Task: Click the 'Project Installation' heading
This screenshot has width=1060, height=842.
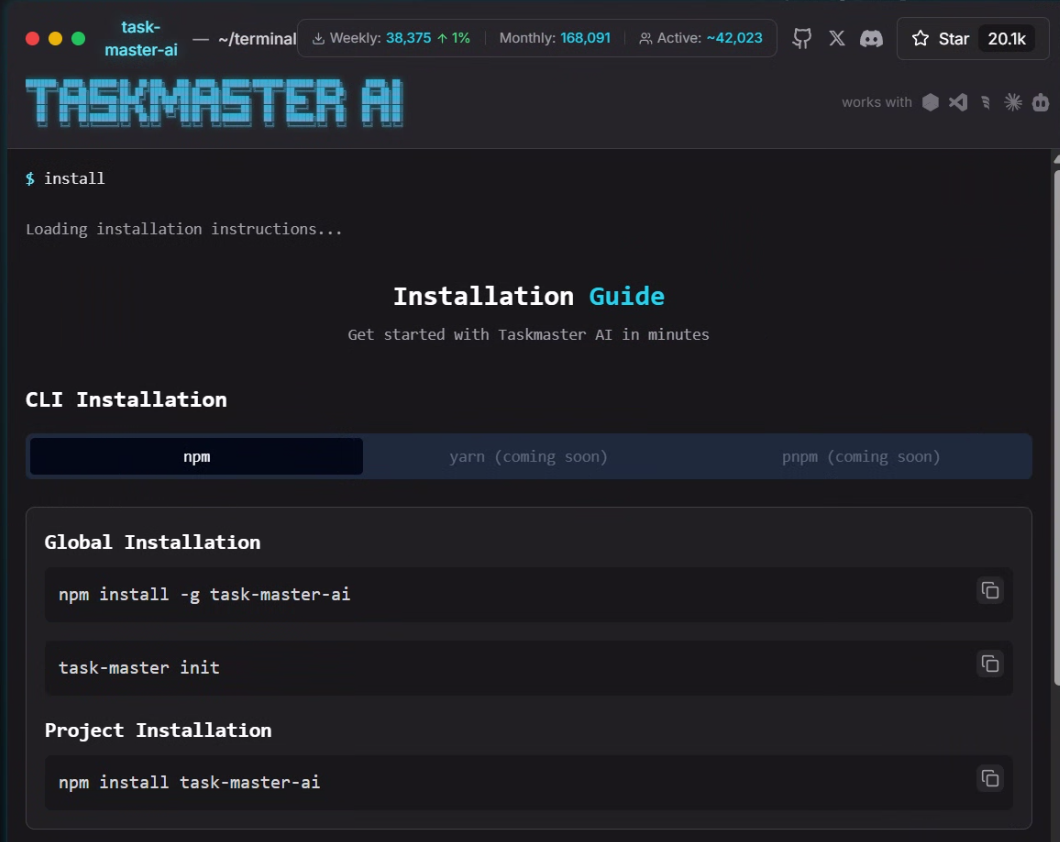Action: pyautogui.click(x=158, y=730)
